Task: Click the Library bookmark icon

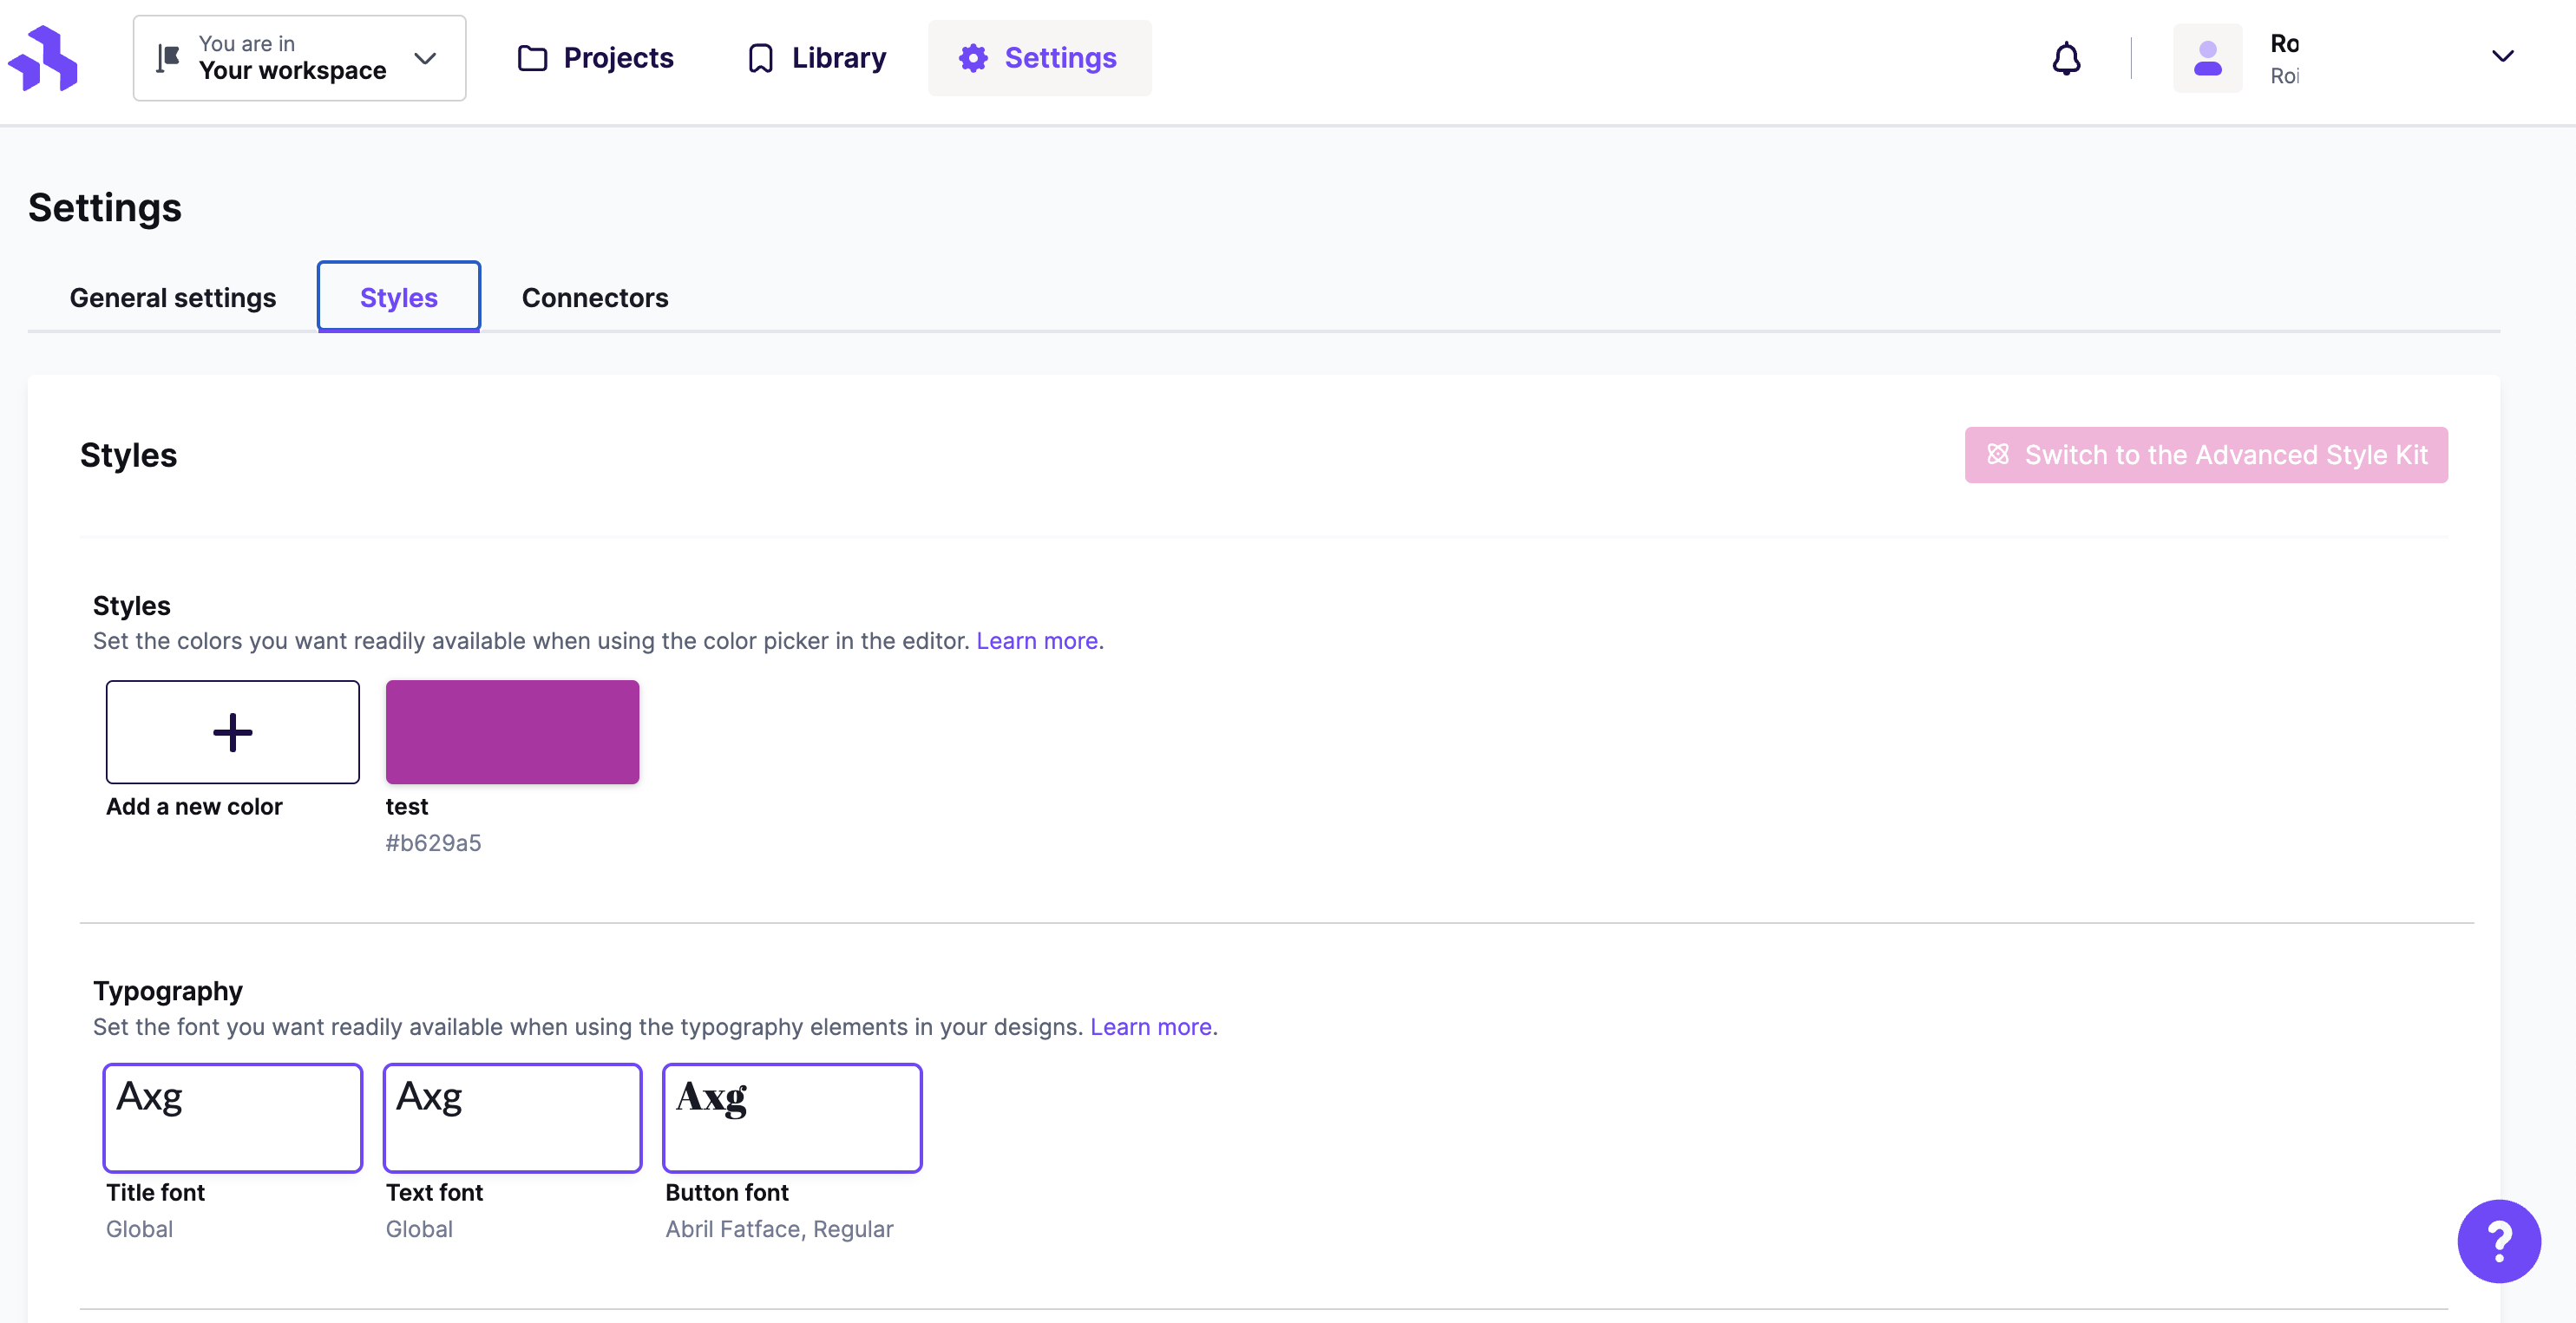Action: point(760,58)
